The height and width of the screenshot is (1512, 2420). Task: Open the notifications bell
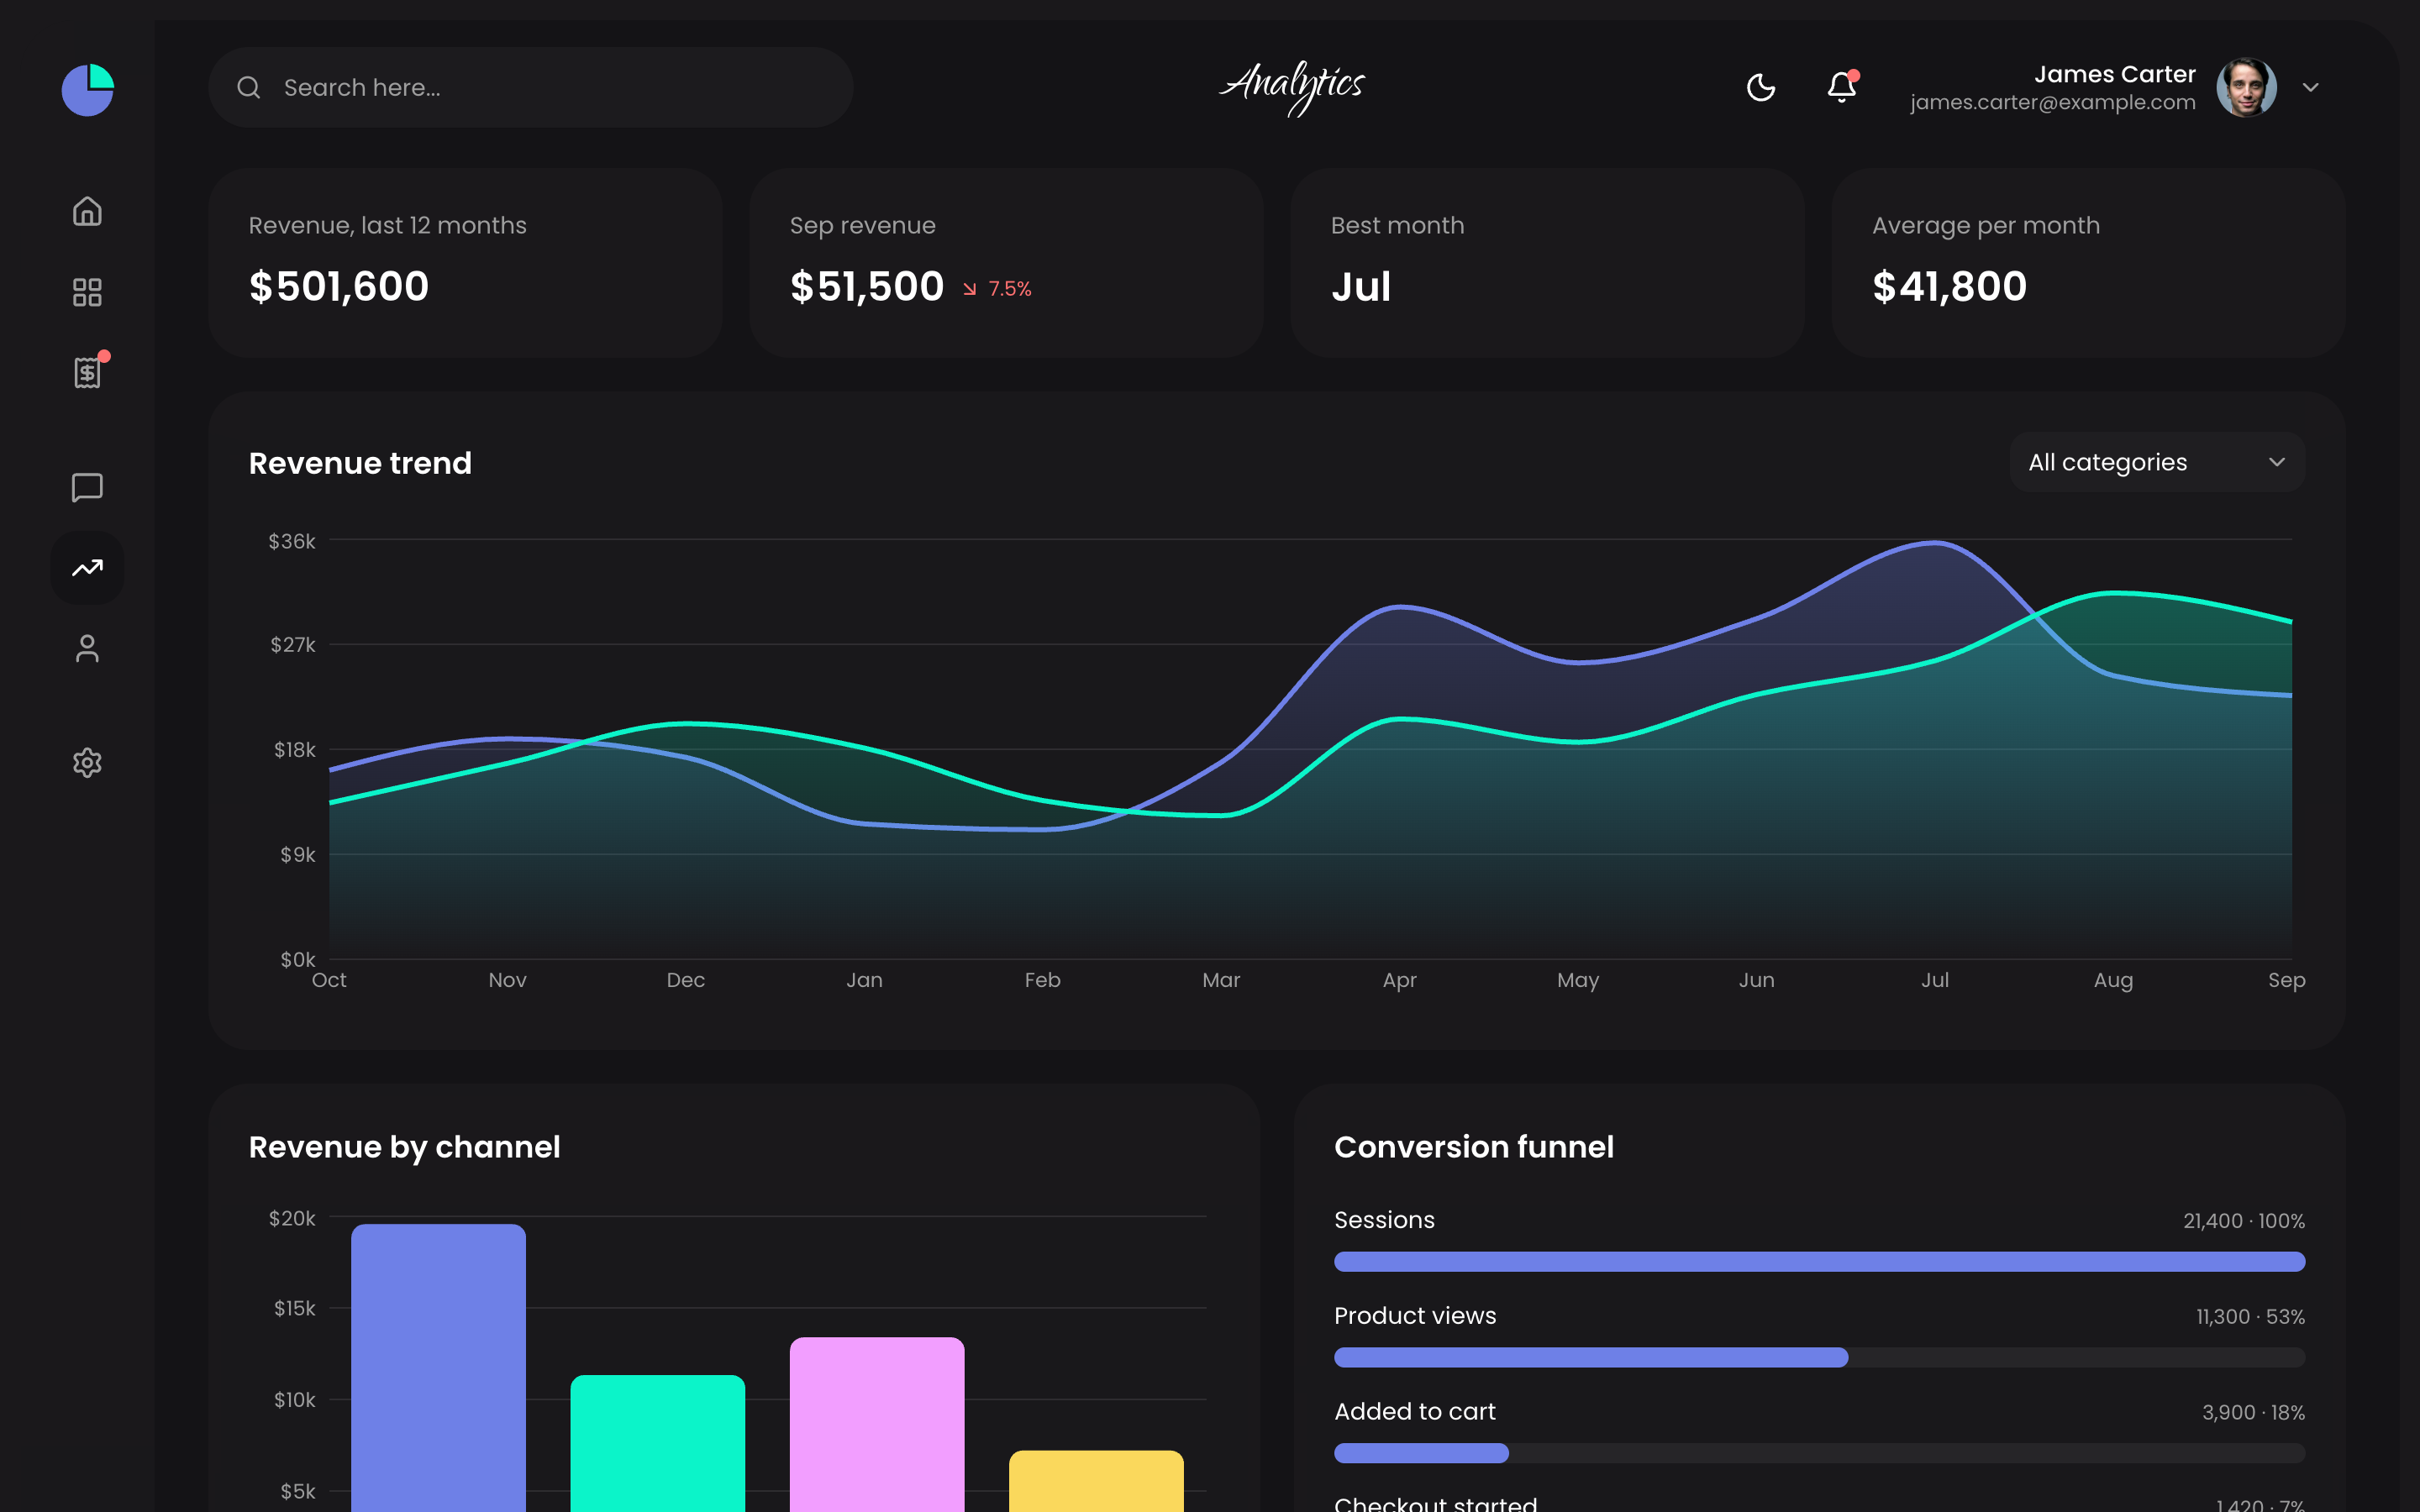[1842, 87]
